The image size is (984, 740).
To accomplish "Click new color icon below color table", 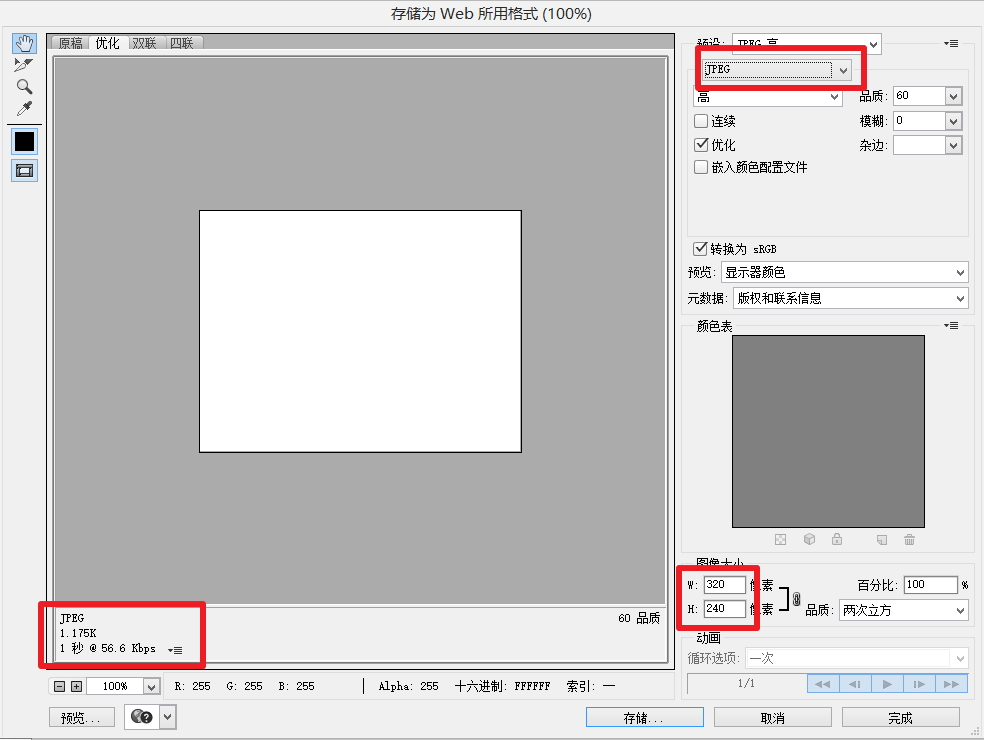I will [x=882, y=540].
